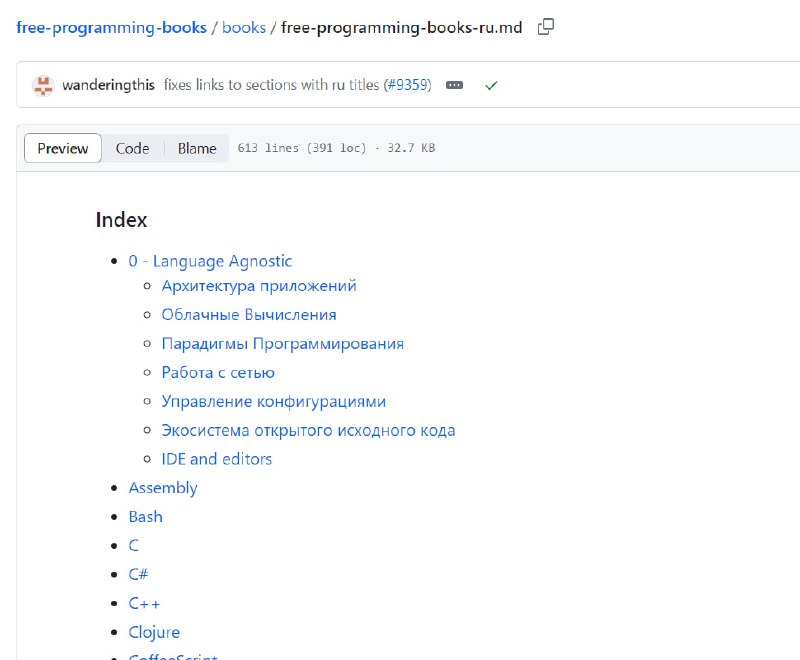Go to Облачные Вычисления section
The width and height of the screenshot is (800, 660).
249,315
